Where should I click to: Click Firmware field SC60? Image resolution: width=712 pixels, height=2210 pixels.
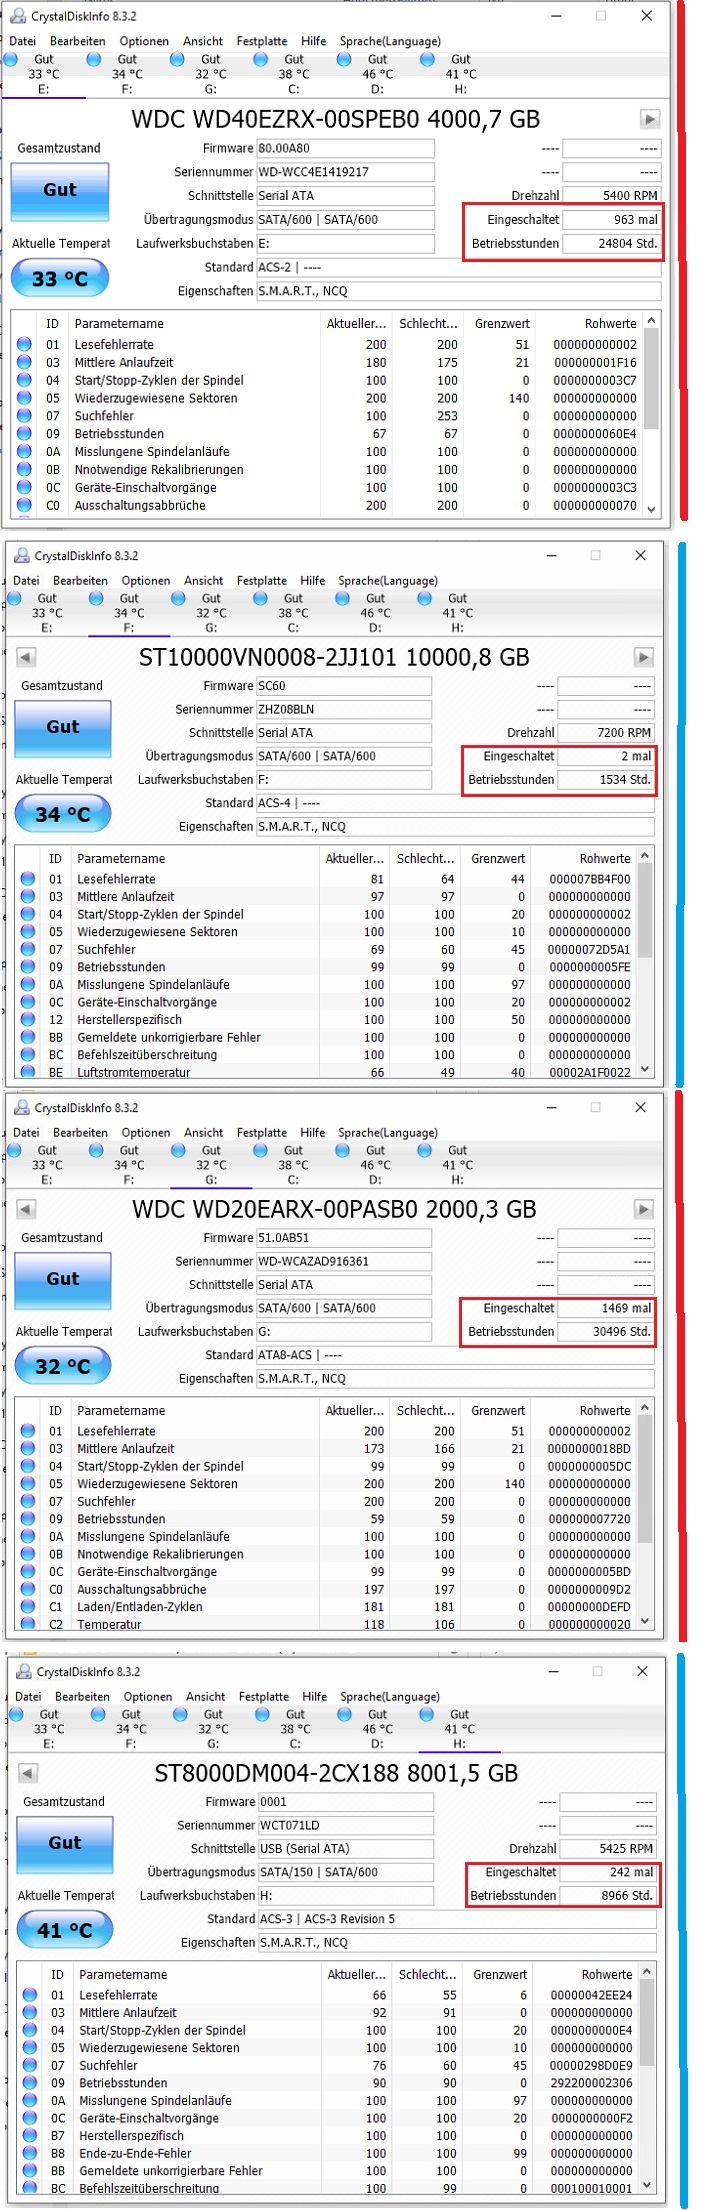[344, 686]
